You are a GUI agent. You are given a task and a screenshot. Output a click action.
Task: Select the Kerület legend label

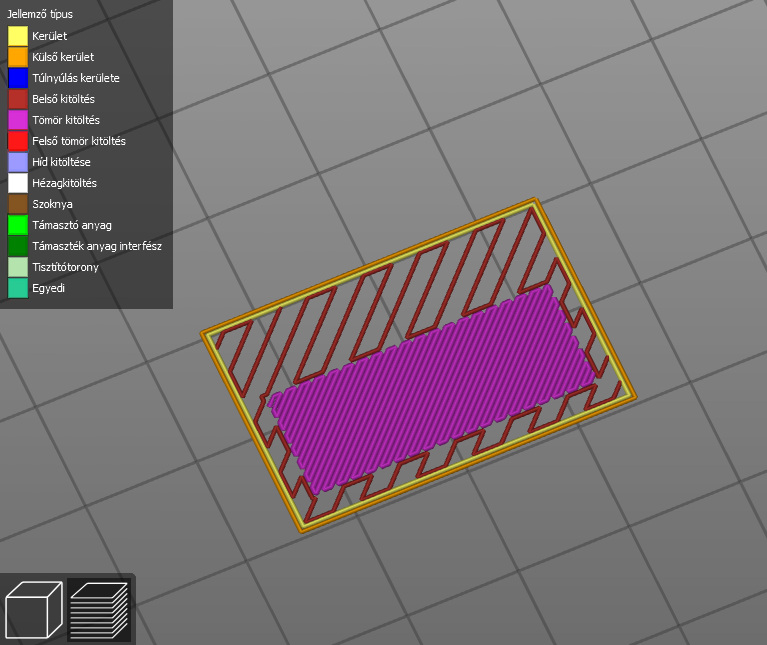(x=49, y=36)
